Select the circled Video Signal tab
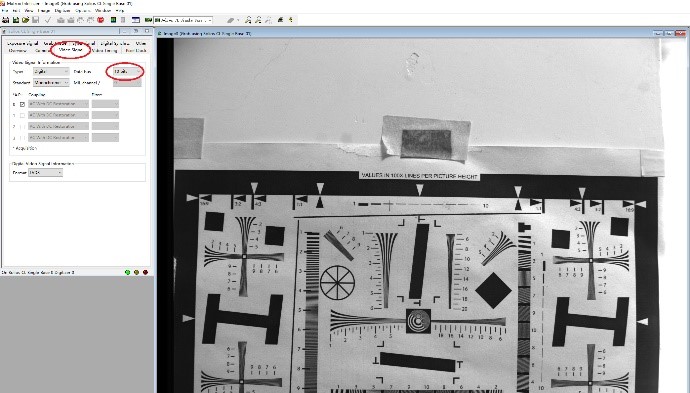This screenshot has height=393, width=690. (x=70, y=50)
